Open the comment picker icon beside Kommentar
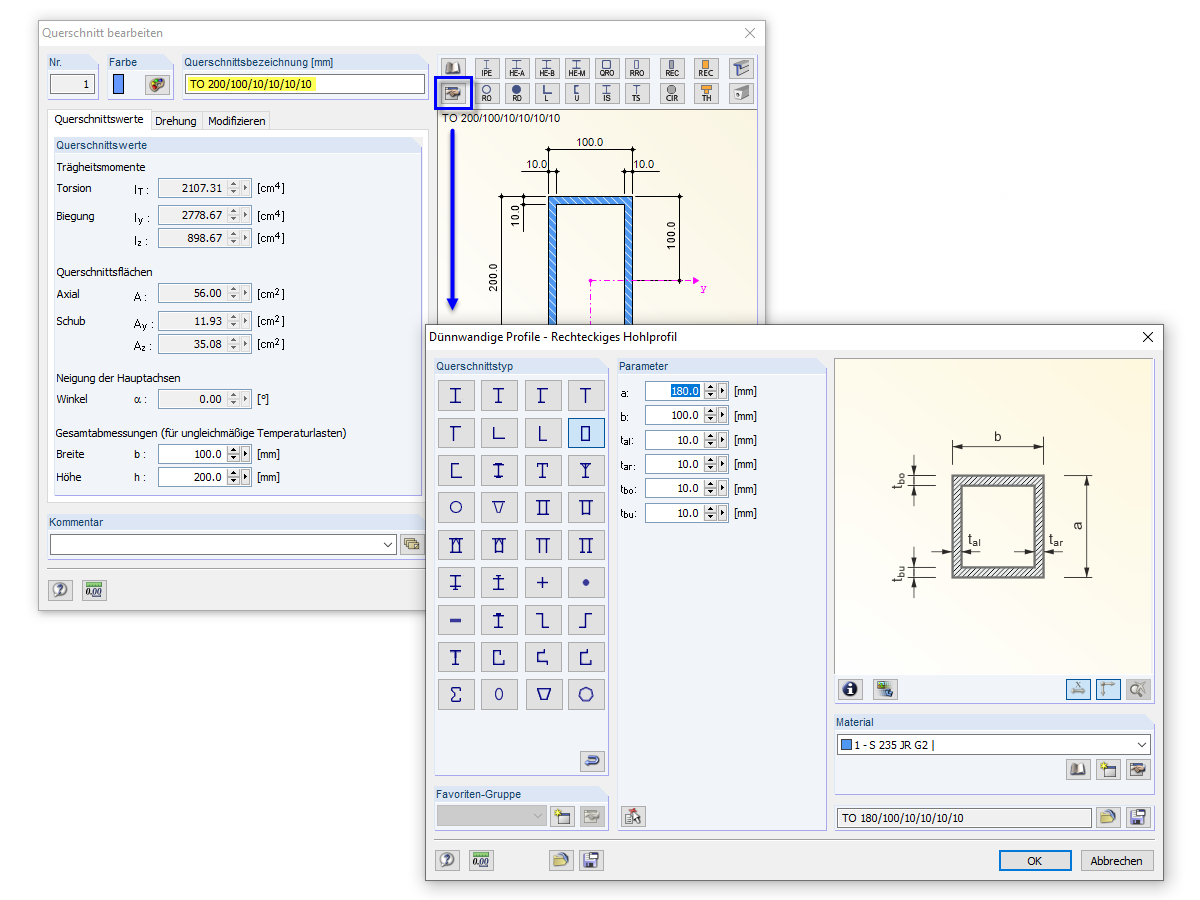This screenshot has height=900, width=1200. (x=411, y=544)
